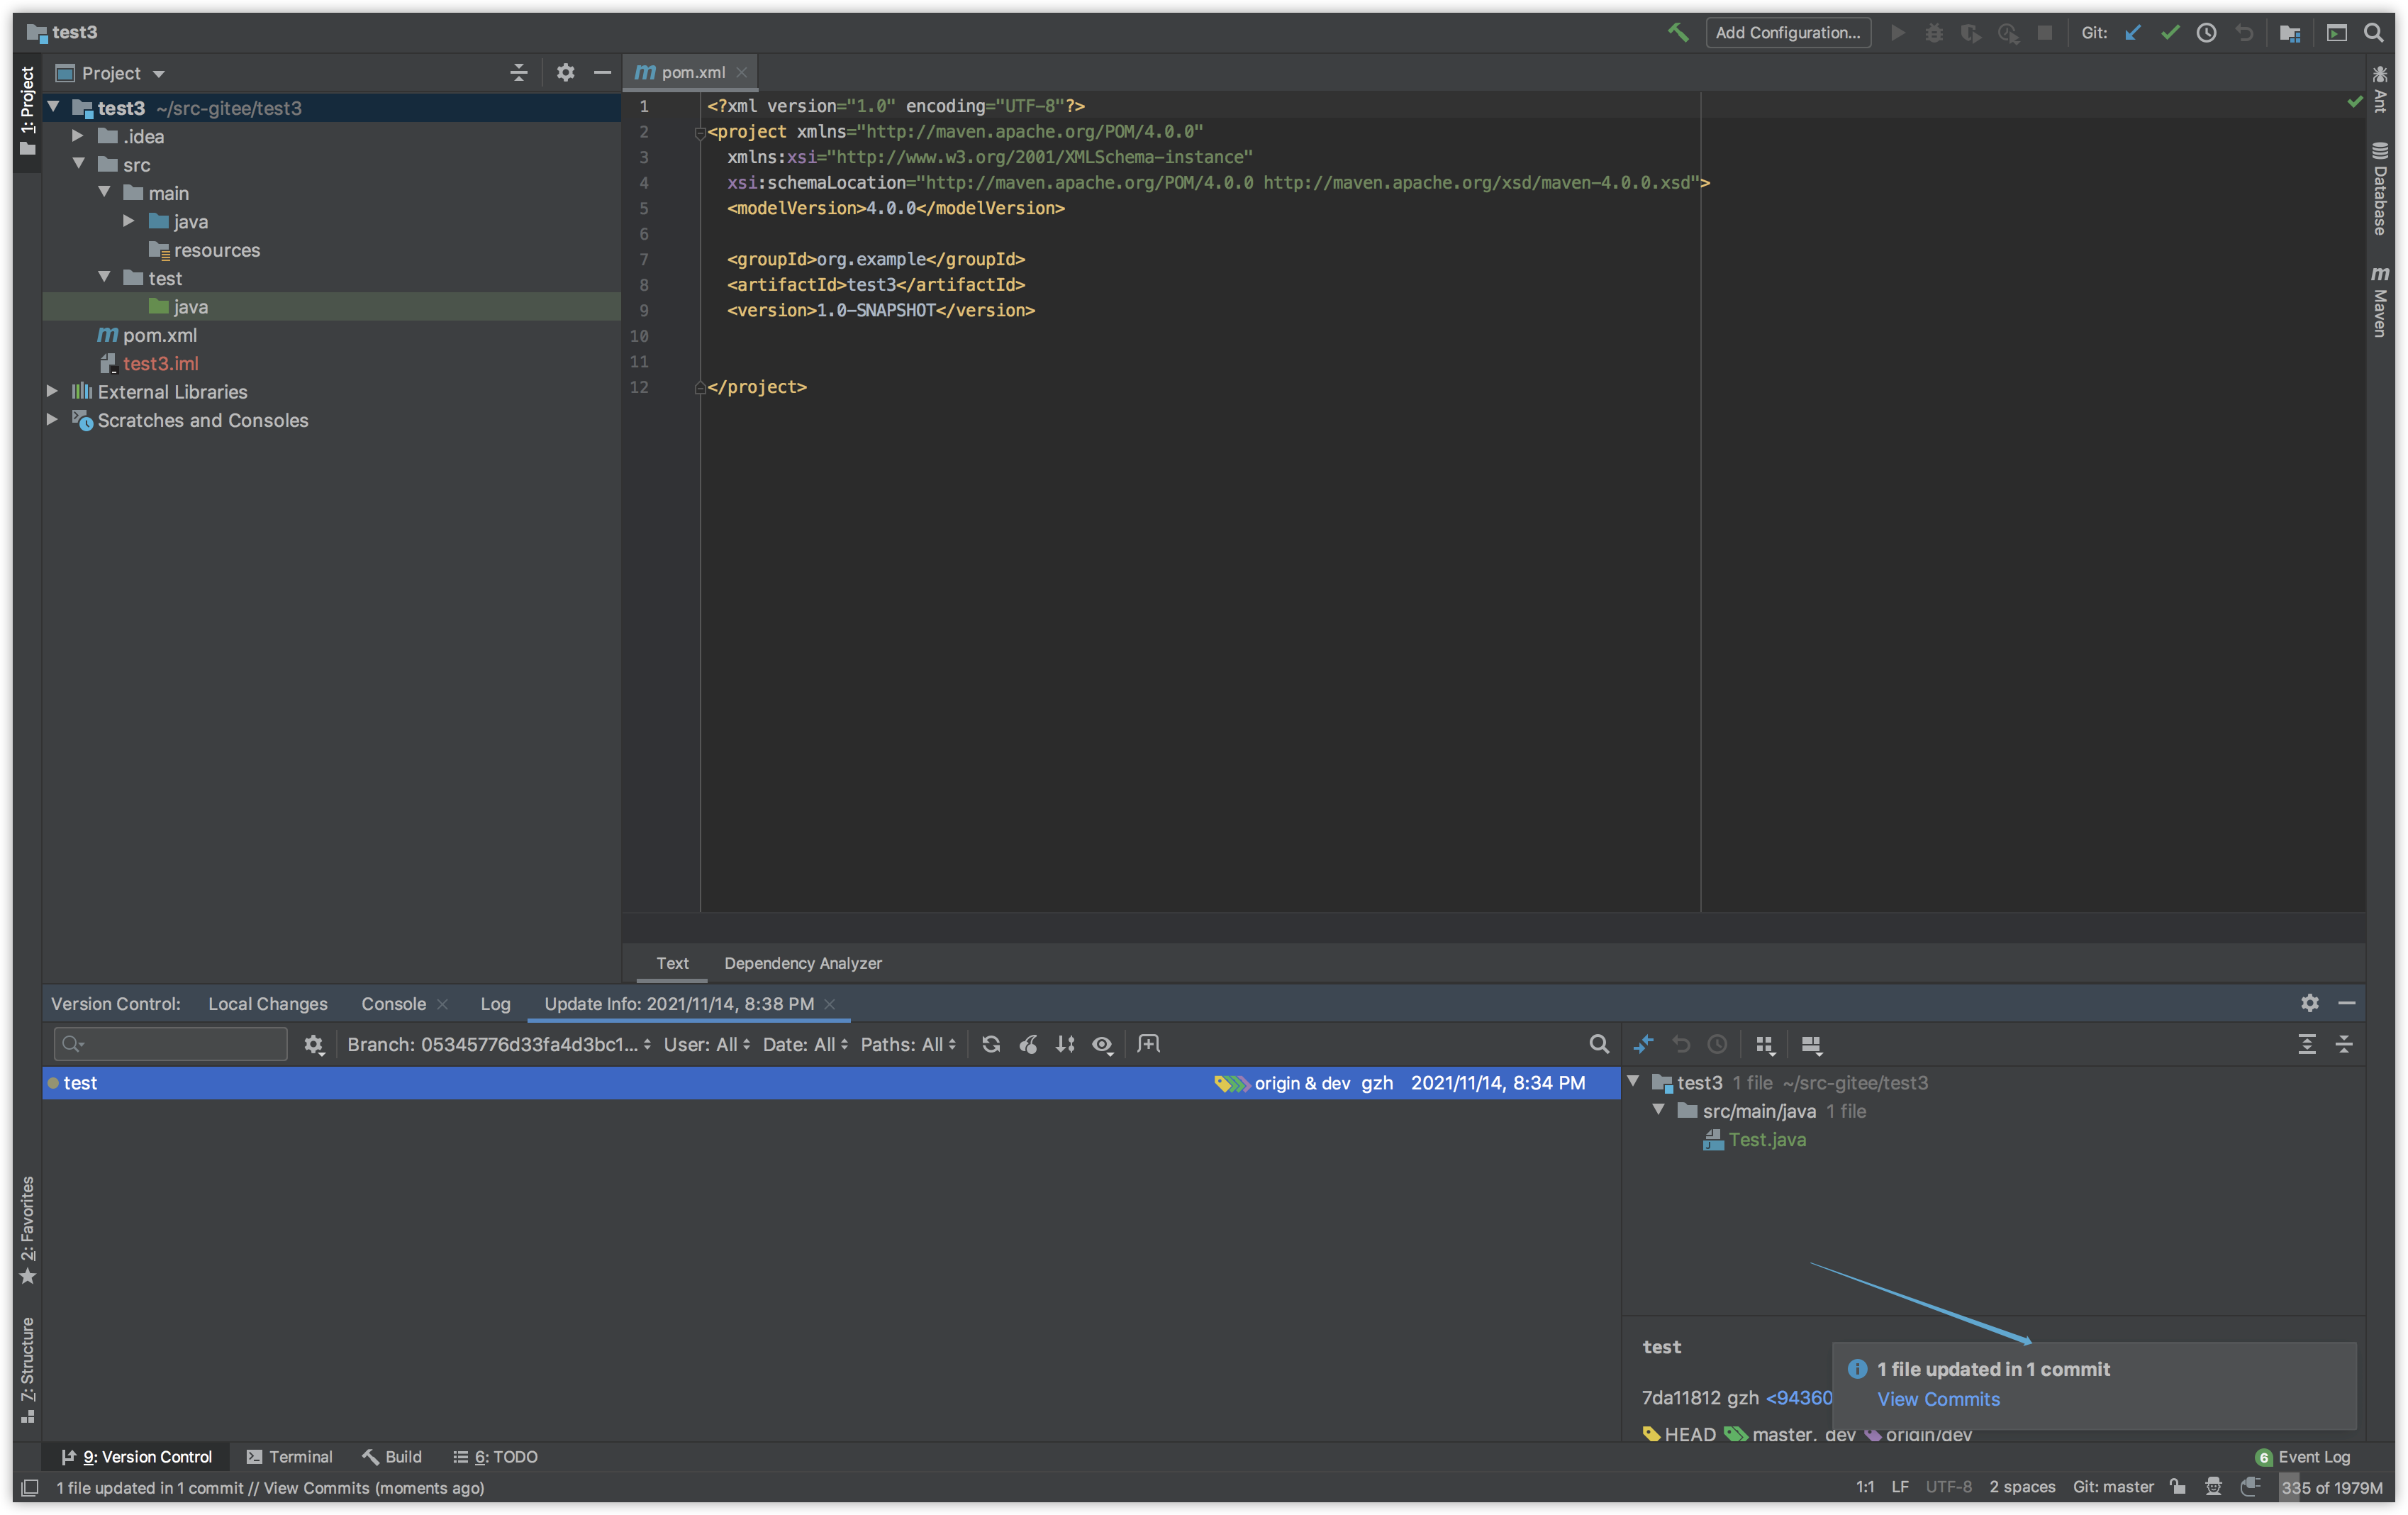Click the View Commits link in notification
The height and width of the screenshot is (1515, 2408).
(x=1938, y=1399)
